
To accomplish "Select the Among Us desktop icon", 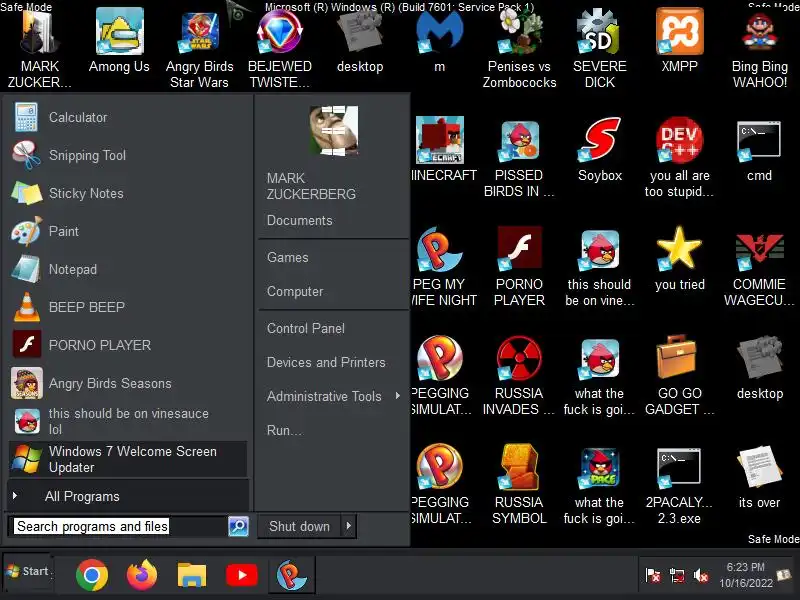I will [119, 42].
